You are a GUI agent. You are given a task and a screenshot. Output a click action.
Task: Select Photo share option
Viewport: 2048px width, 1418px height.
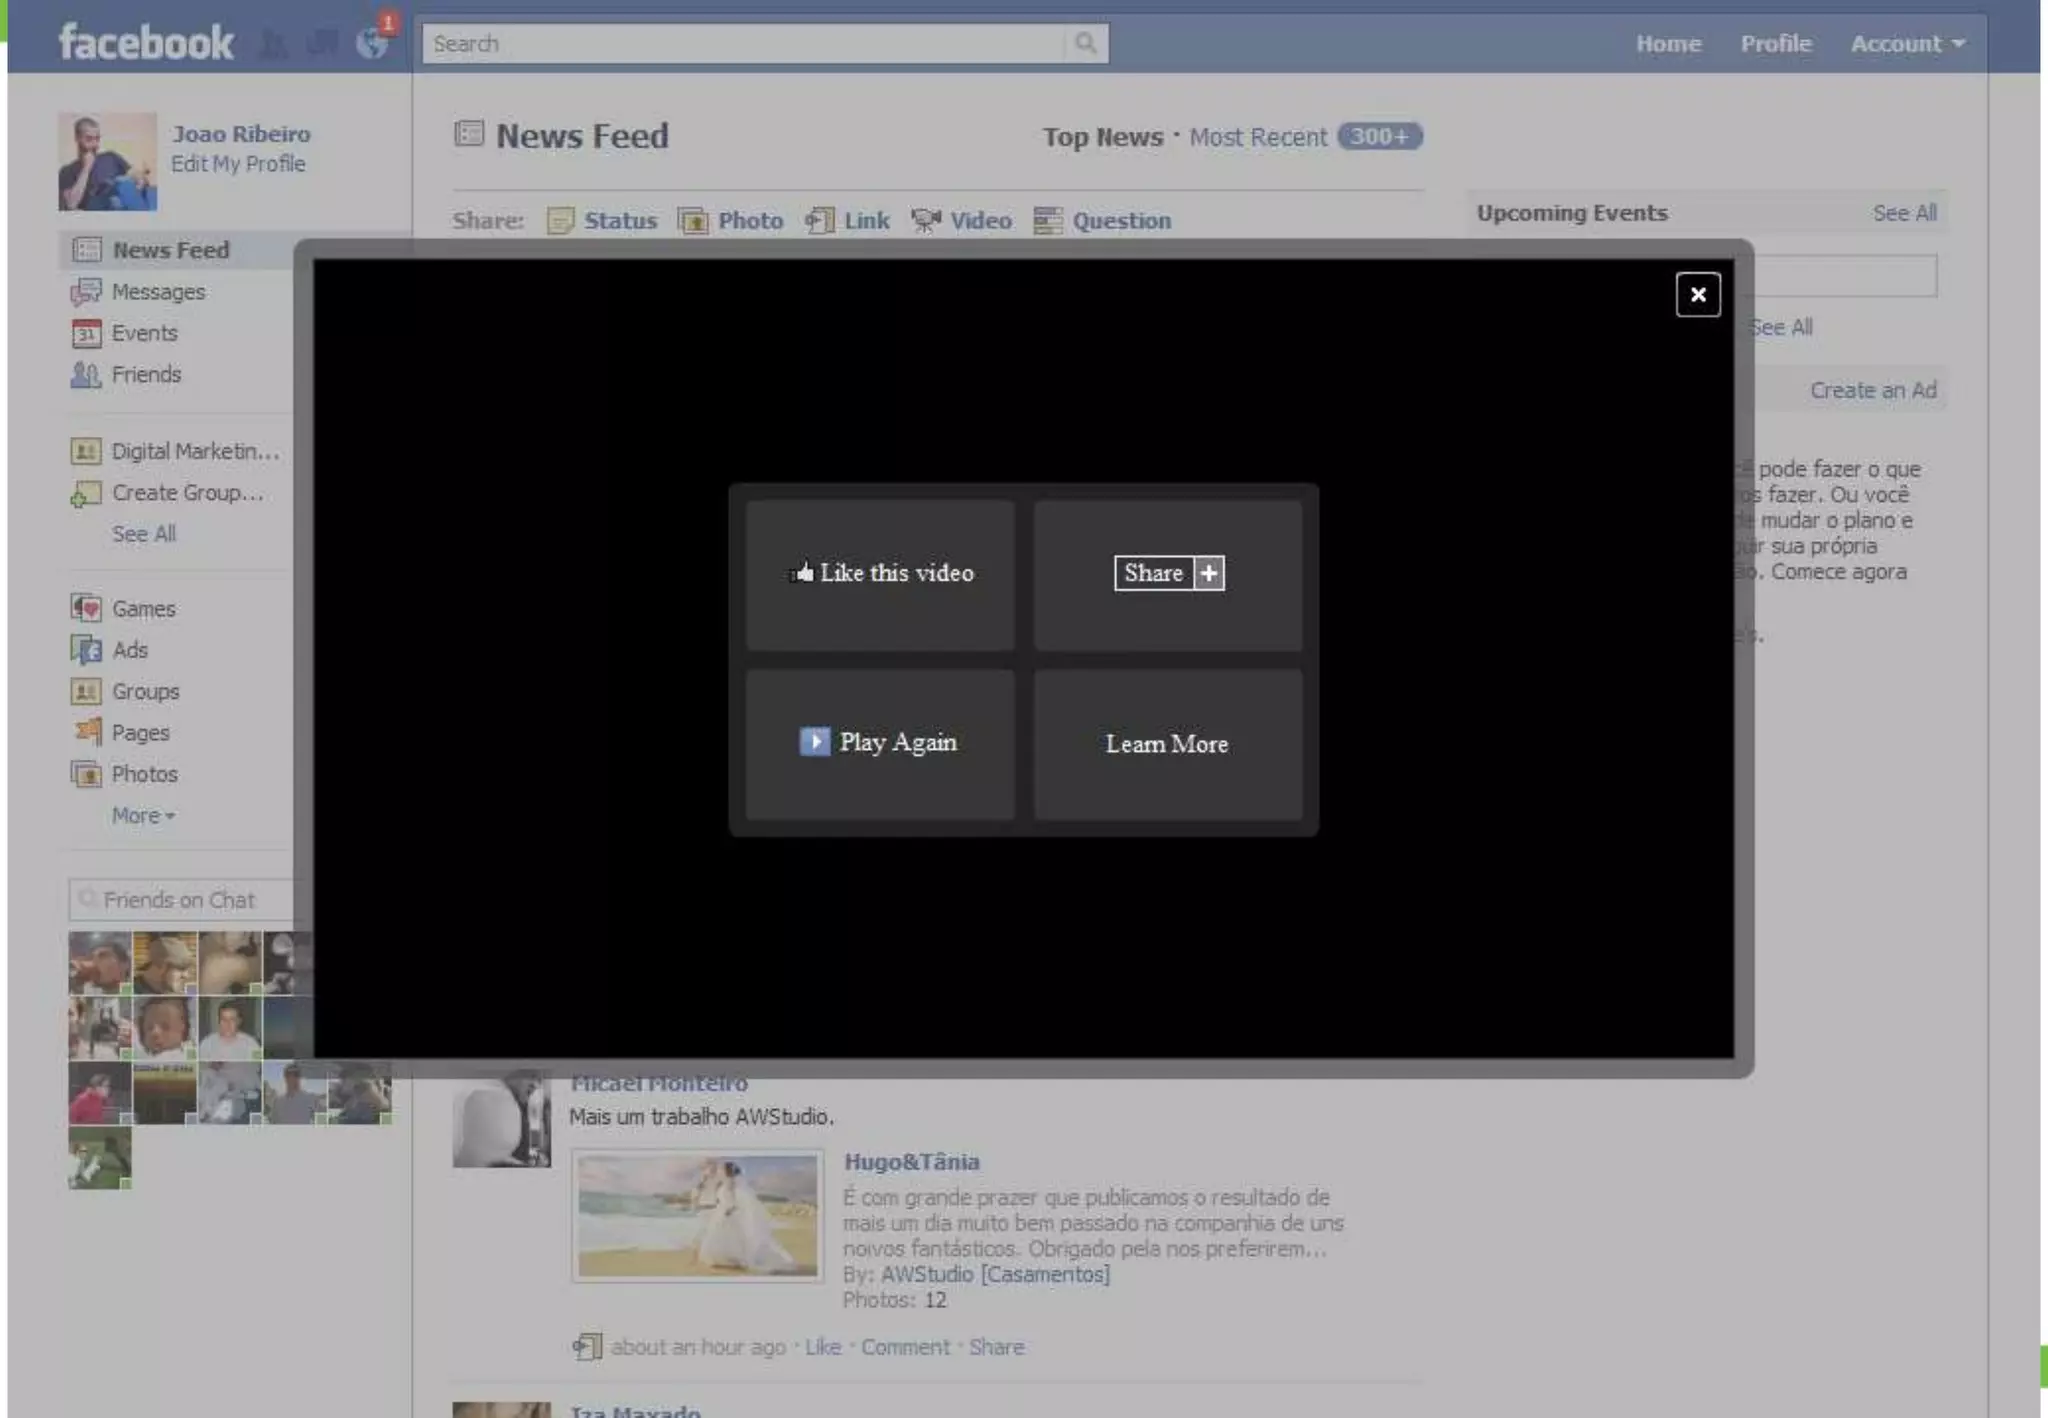pos(730,221)
